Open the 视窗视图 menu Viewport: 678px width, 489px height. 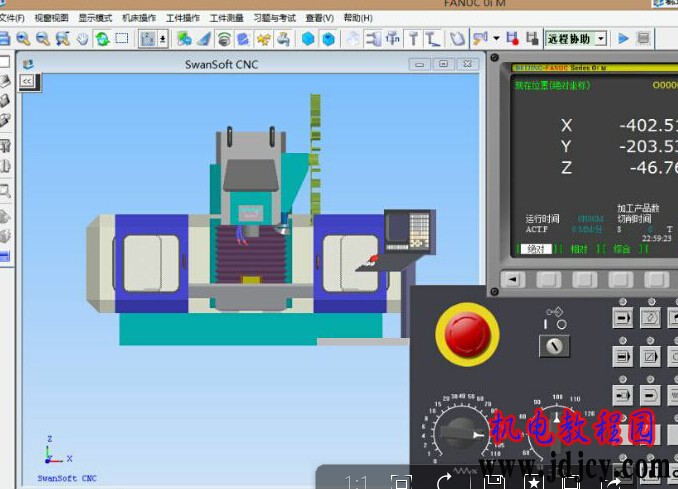(51, 18)
